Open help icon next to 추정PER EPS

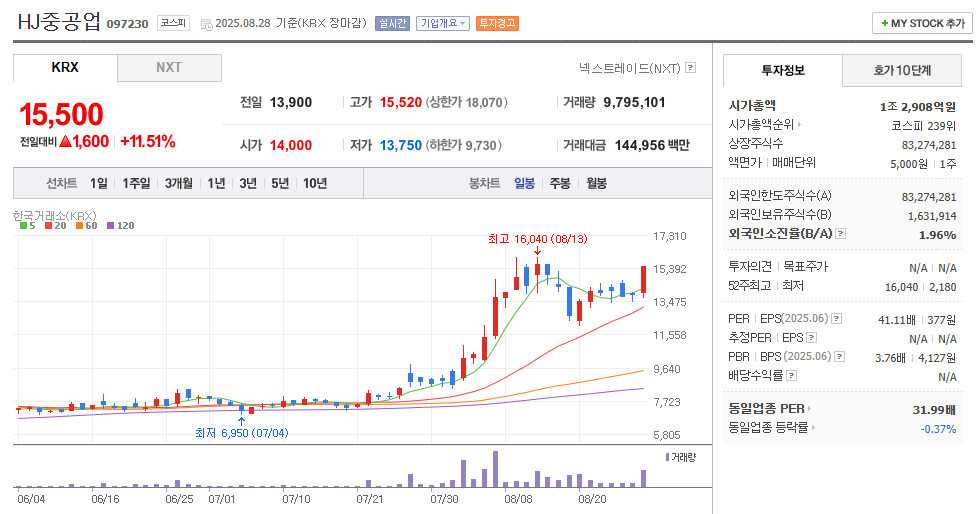(811, 338)
